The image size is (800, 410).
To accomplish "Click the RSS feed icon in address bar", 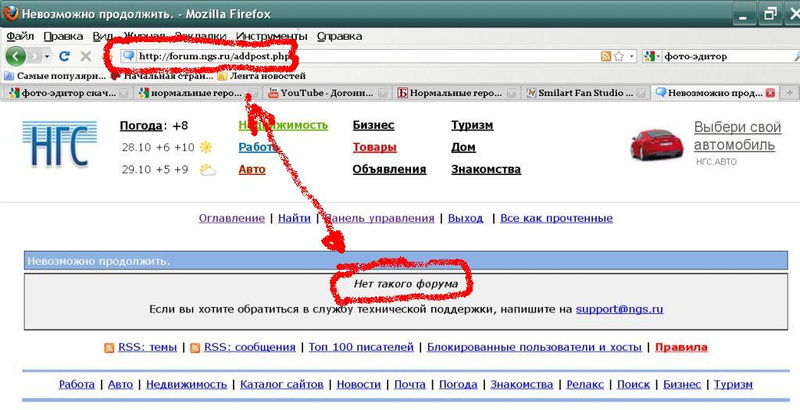I will click(x=606, y=56).
